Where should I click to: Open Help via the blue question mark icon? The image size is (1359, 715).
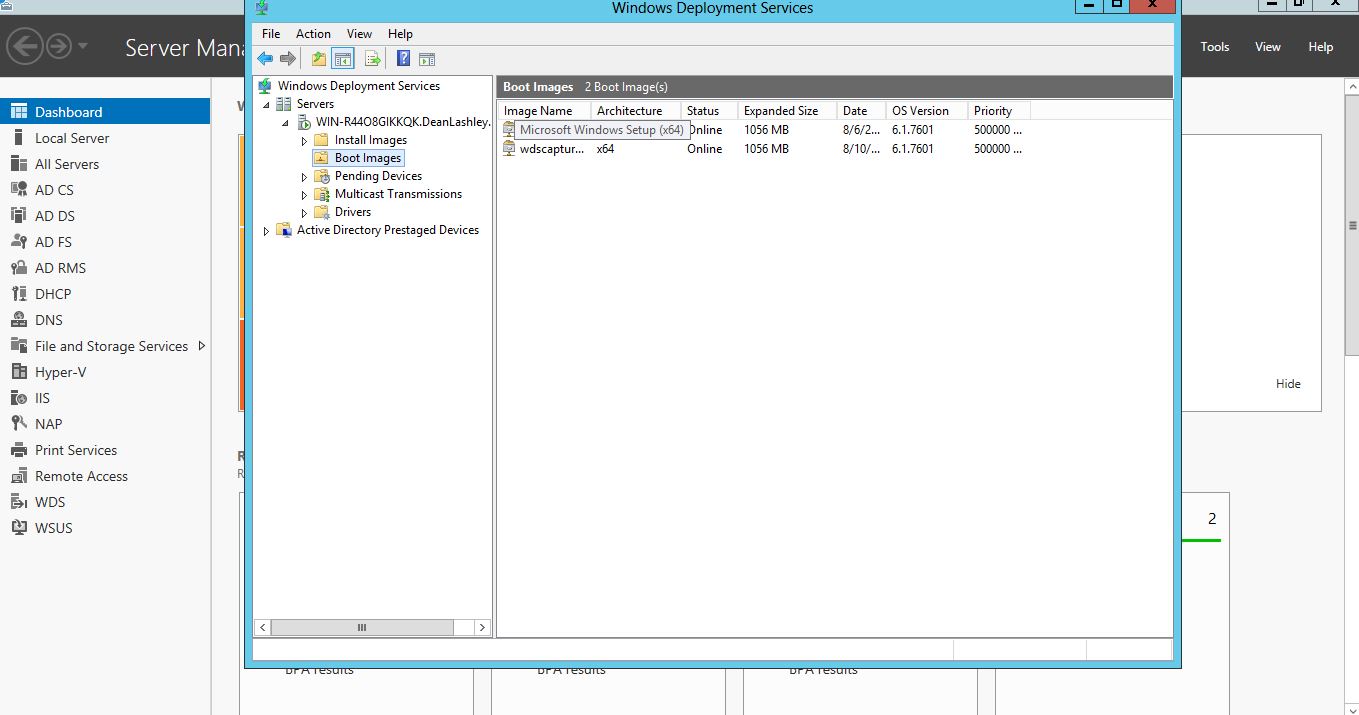pyautogui.click(x=403, y=59)
